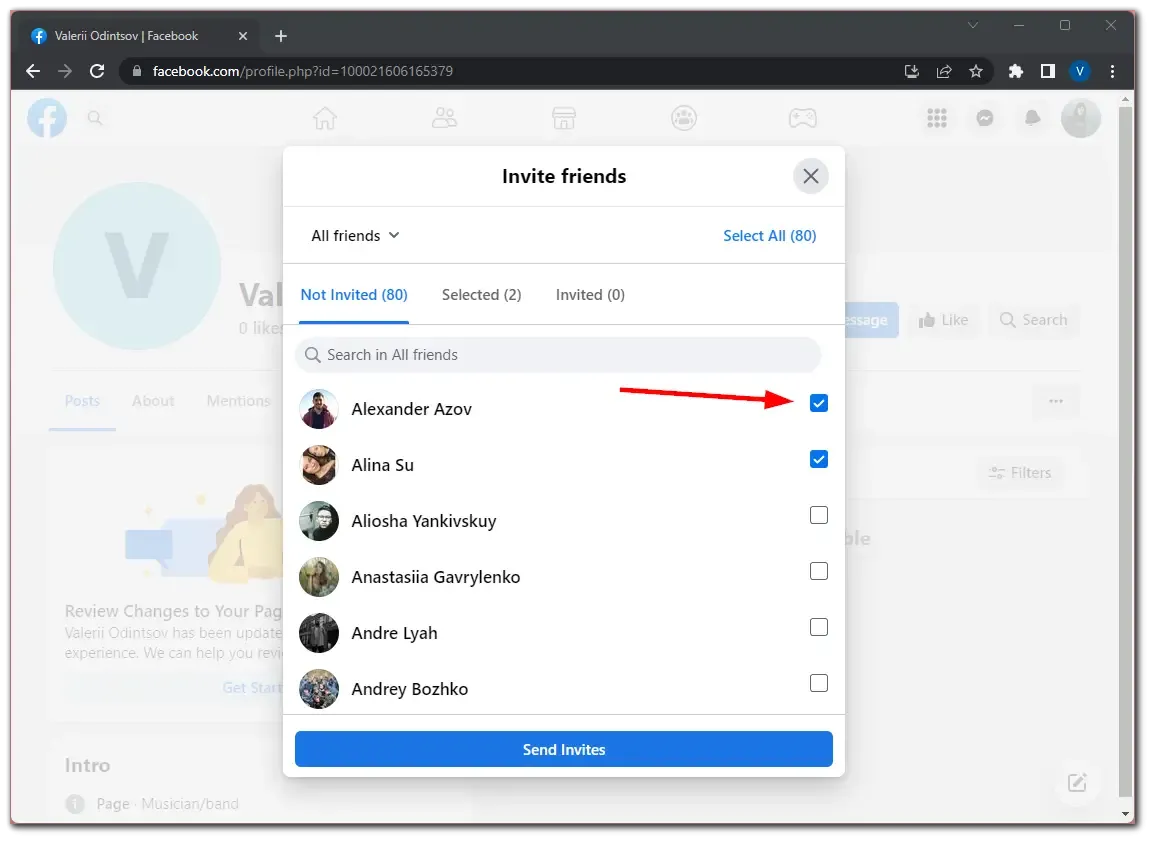Click the page scrollbar down arrow
The image size is (1153, 842).
click(x=1125, y=814)
